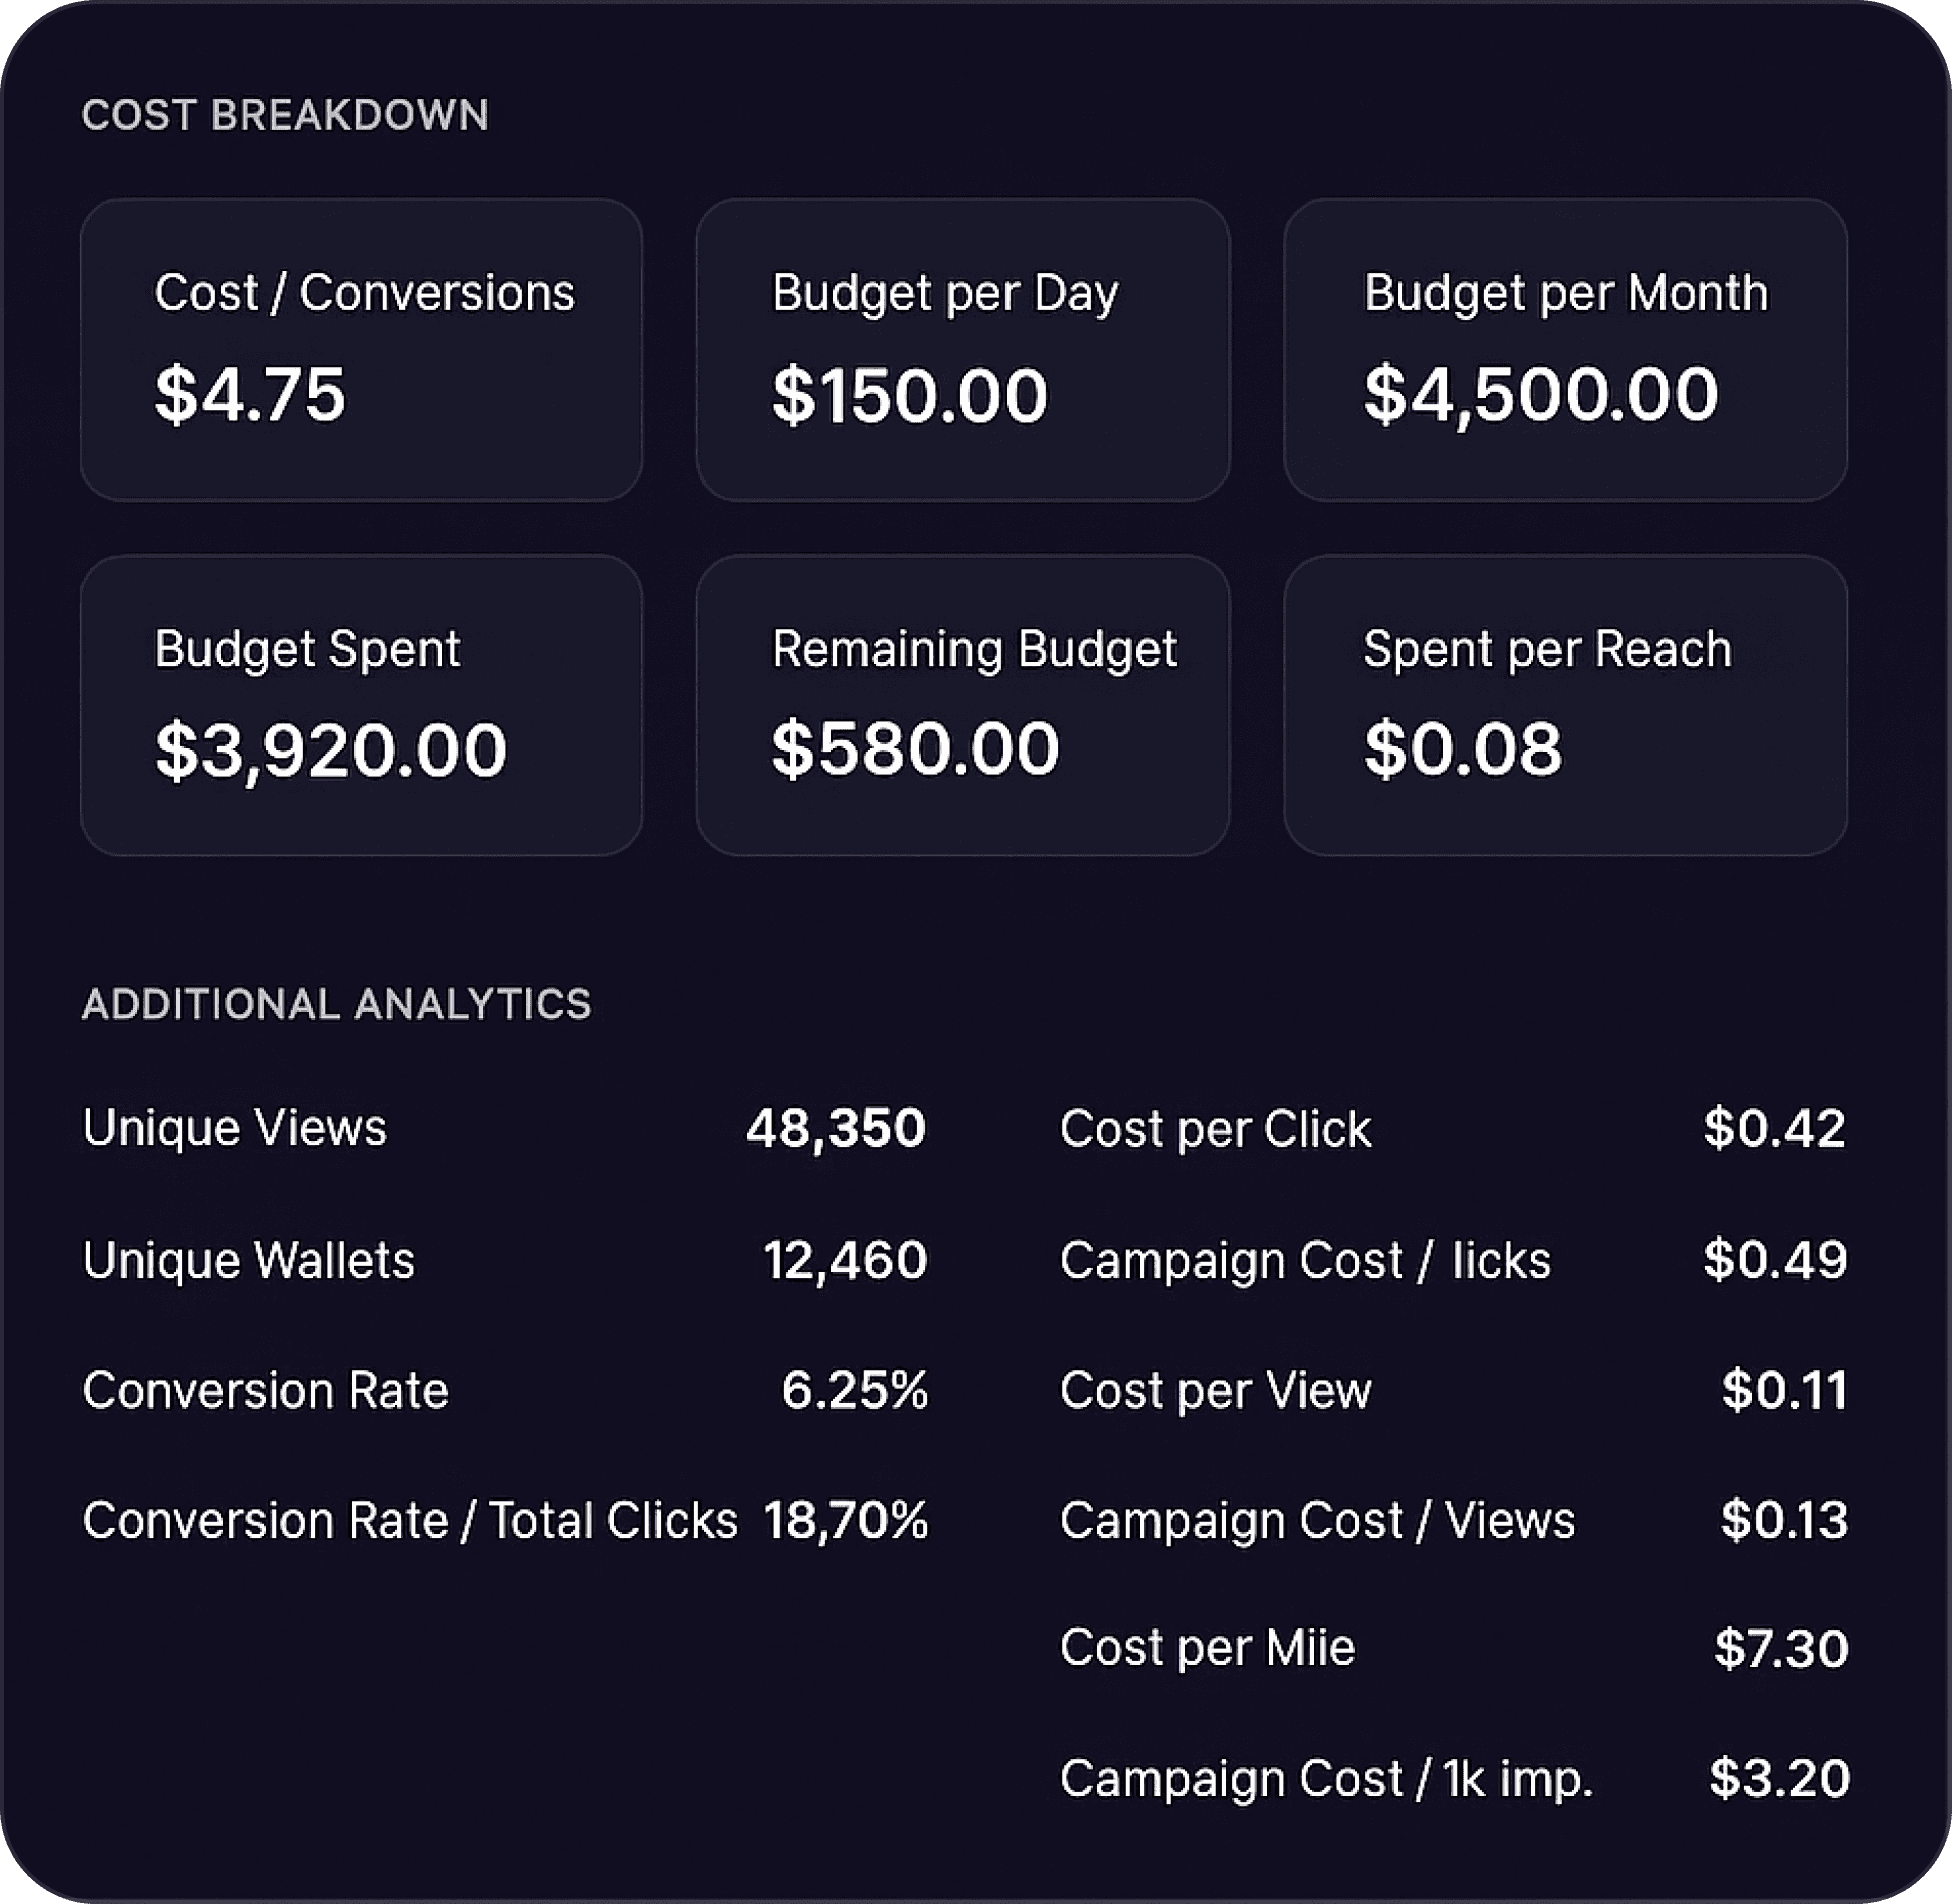Click the Unique Wallets value 12,460

pos(845,1259)
